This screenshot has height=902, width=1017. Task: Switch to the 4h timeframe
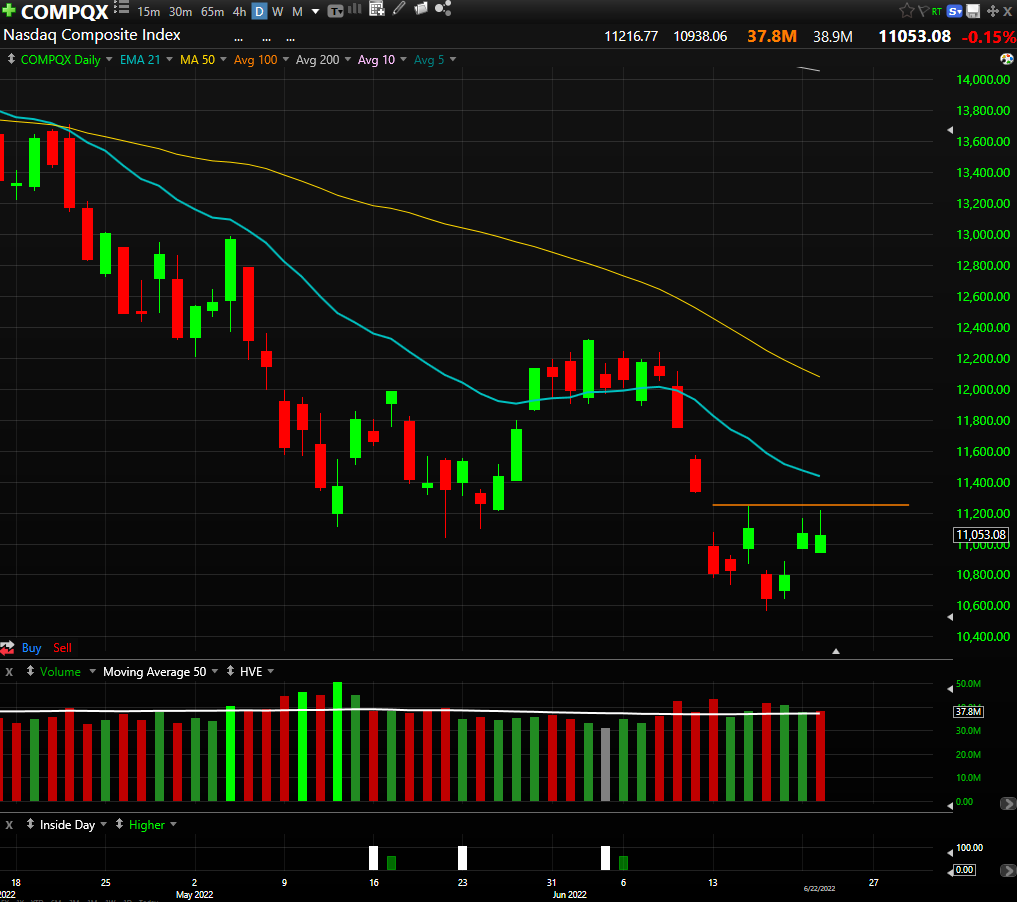click(239, 12)
